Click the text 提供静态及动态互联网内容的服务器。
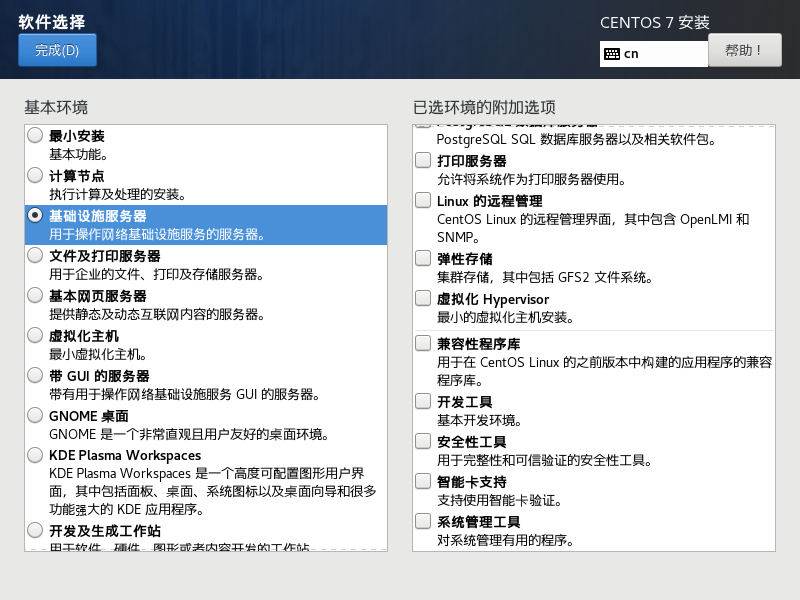This screenshot has height=600, width=800. tap(157, 314)
